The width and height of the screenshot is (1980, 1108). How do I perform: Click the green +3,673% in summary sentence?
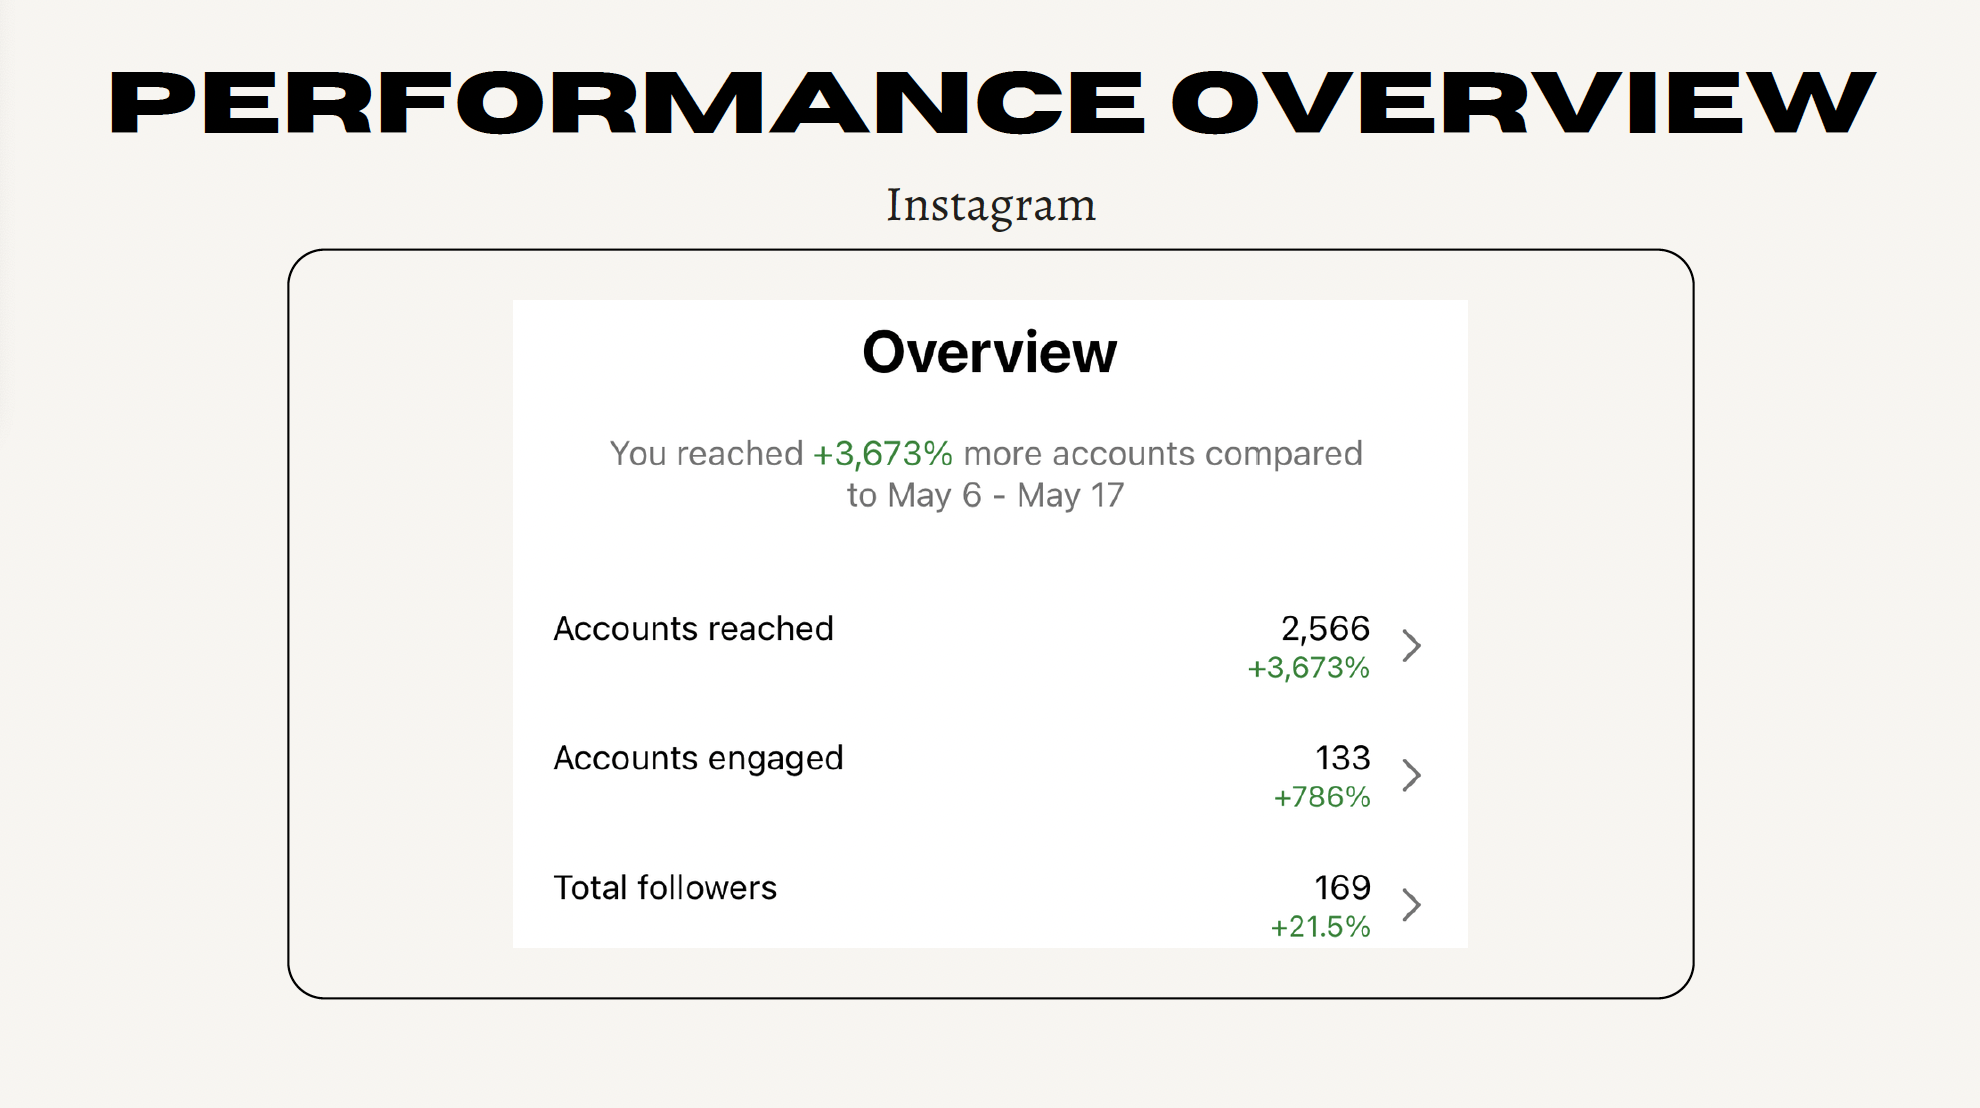tap(882, 454)
